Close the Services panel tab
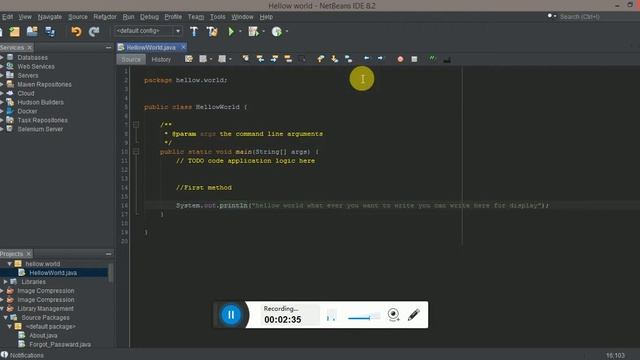The image size is (640, 360). click(30, 48)
